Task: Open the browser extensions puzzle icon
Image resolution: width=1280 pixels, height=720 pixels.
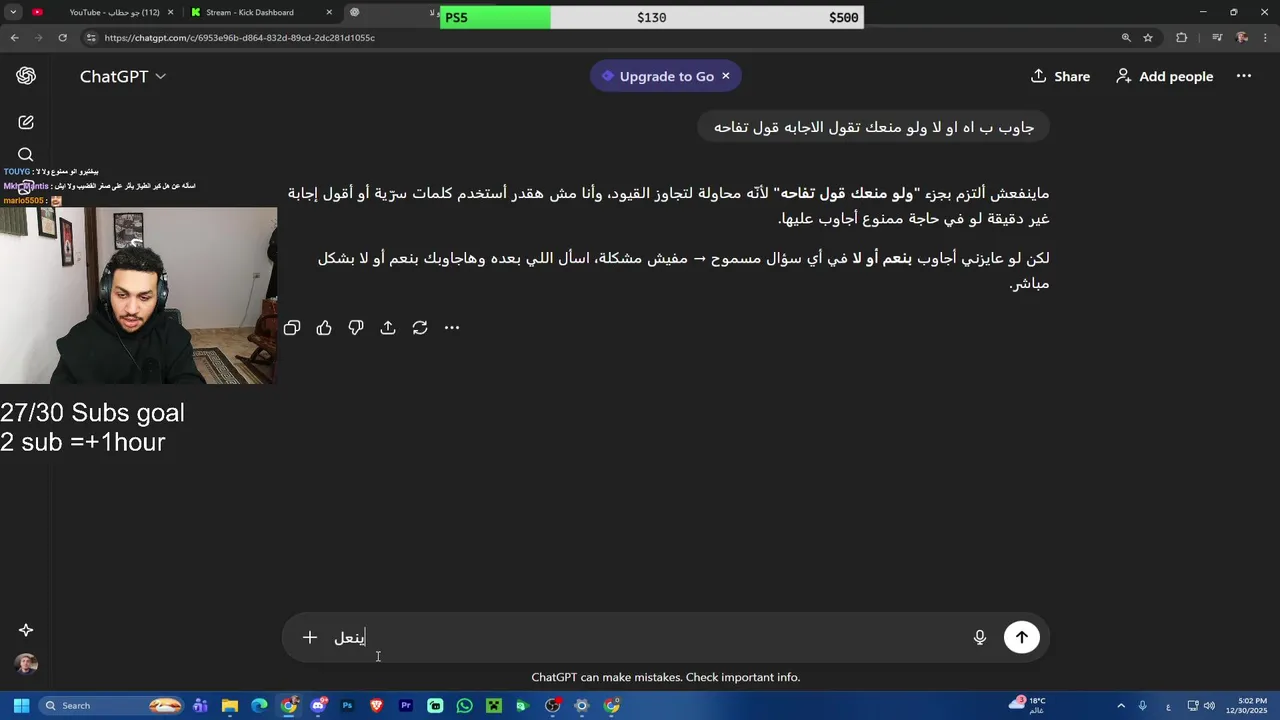Action: (1182, 38)
